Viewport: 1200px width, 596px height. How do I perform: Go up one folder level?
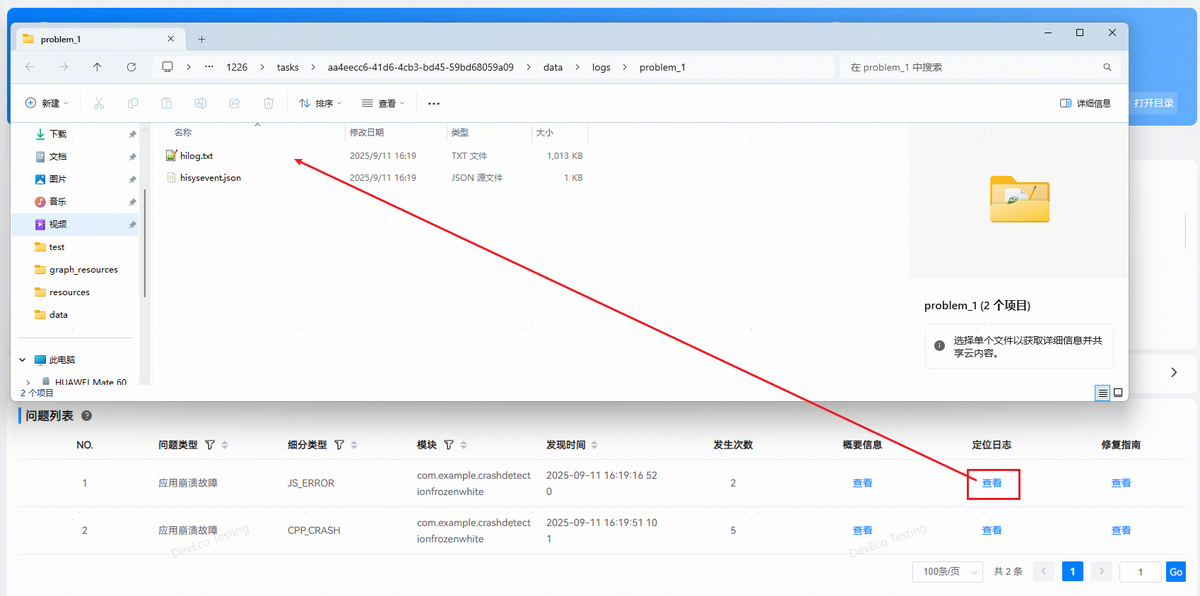tap(97, 67)
